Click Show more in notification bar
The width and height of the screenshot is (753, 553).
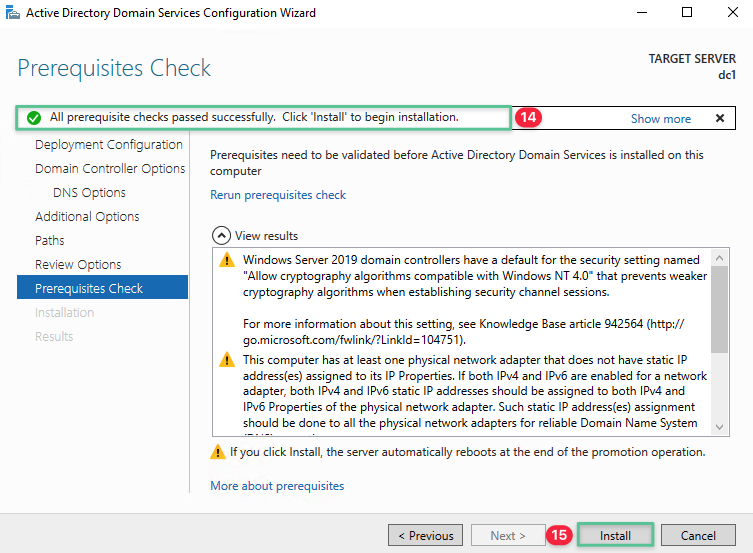[660, 118]
